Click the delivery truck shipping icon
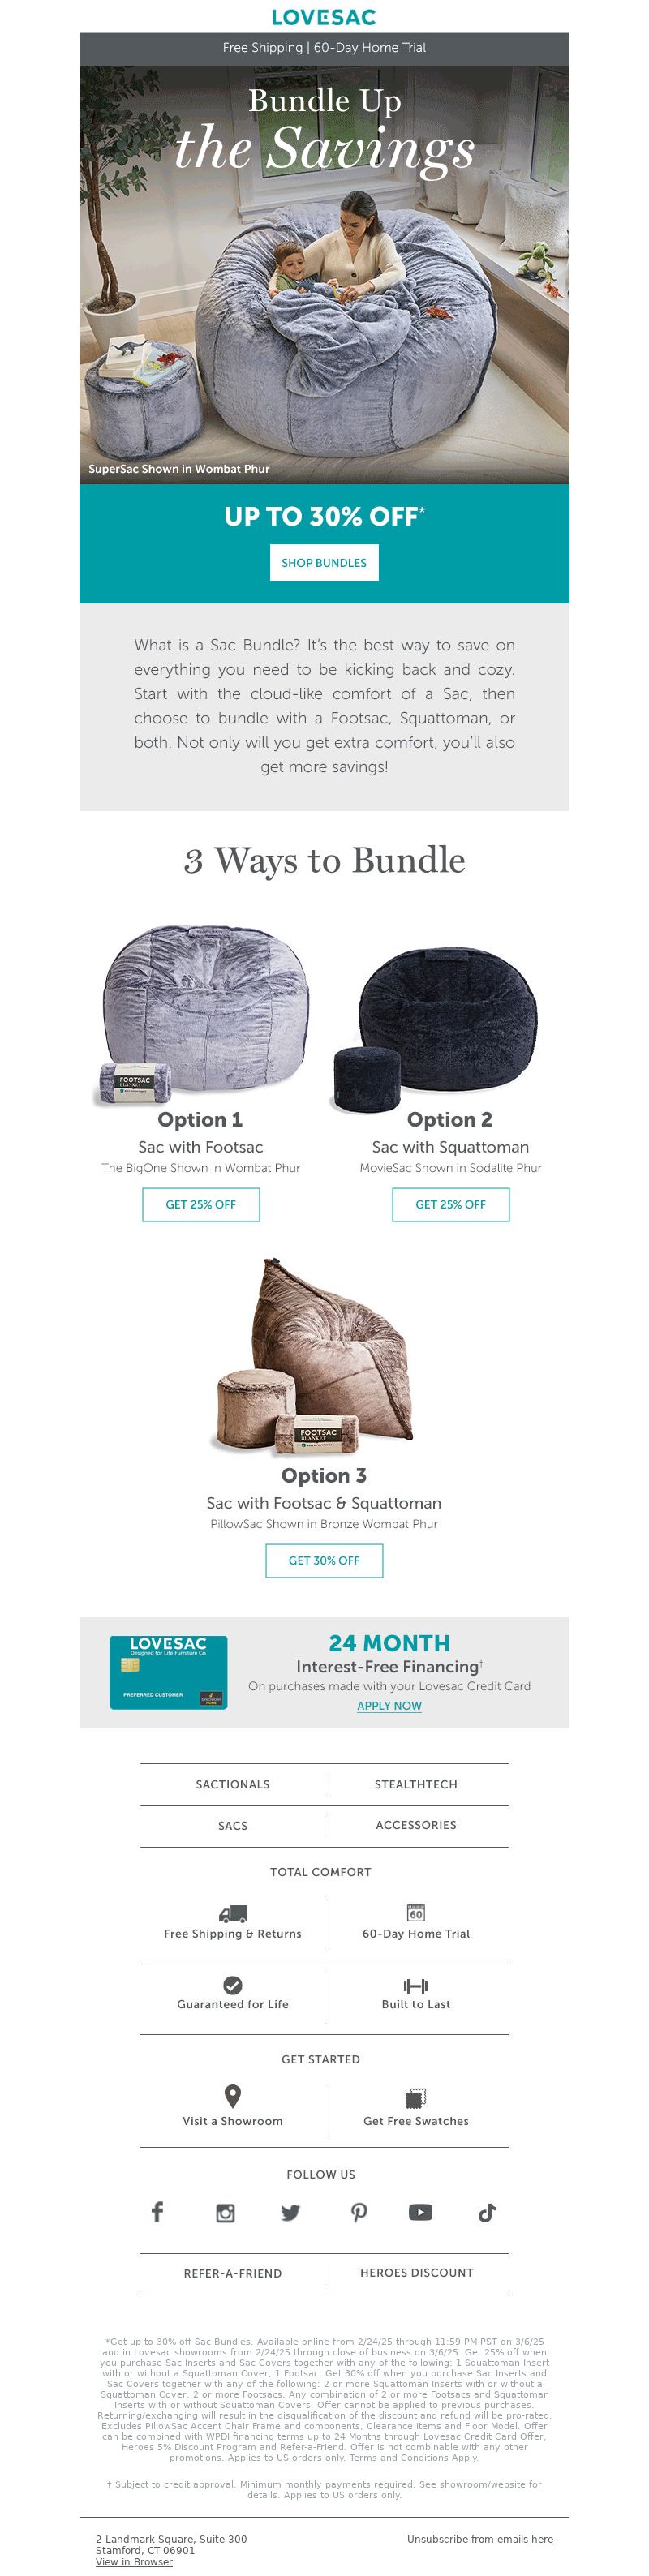Image resolution: width=649 pixels, height=2576 pixels. point(233,1913)
